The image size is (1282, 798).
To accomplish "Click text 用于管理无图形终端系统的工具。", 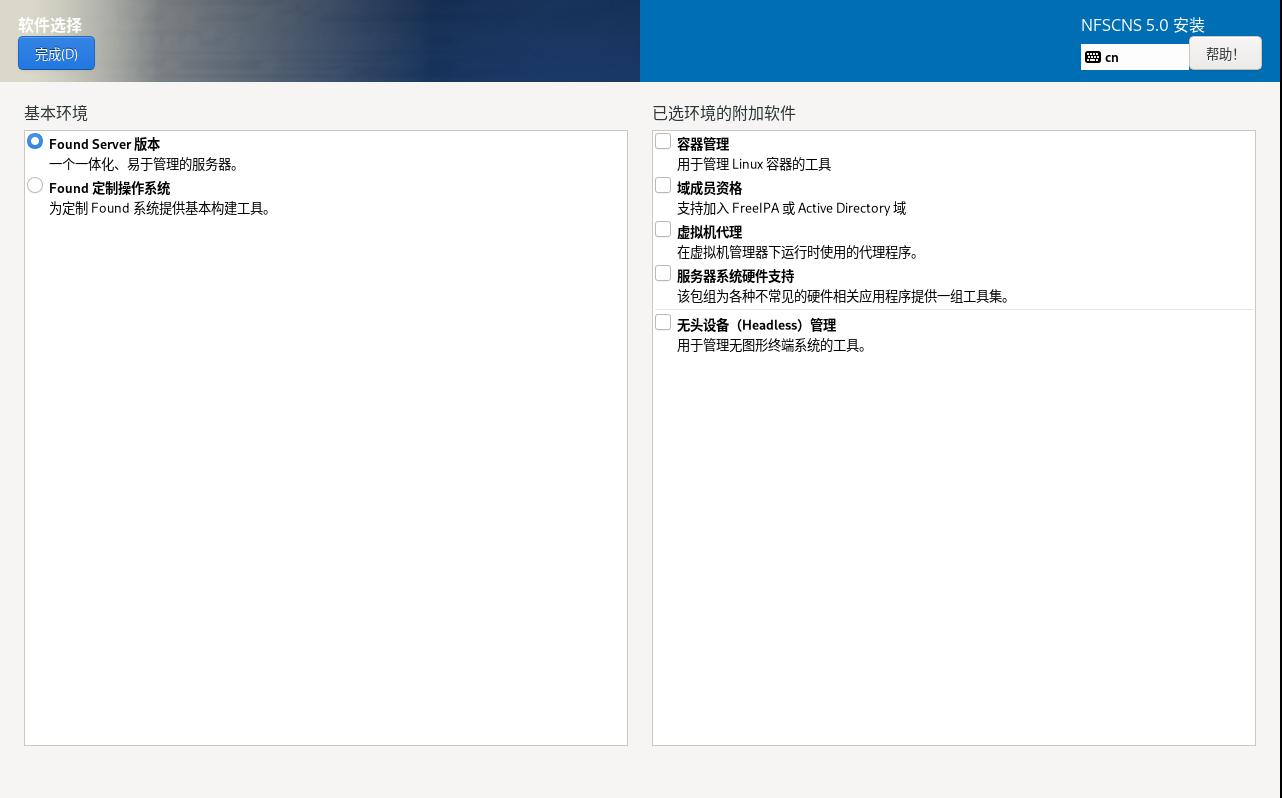I will (x=773, y=345).
